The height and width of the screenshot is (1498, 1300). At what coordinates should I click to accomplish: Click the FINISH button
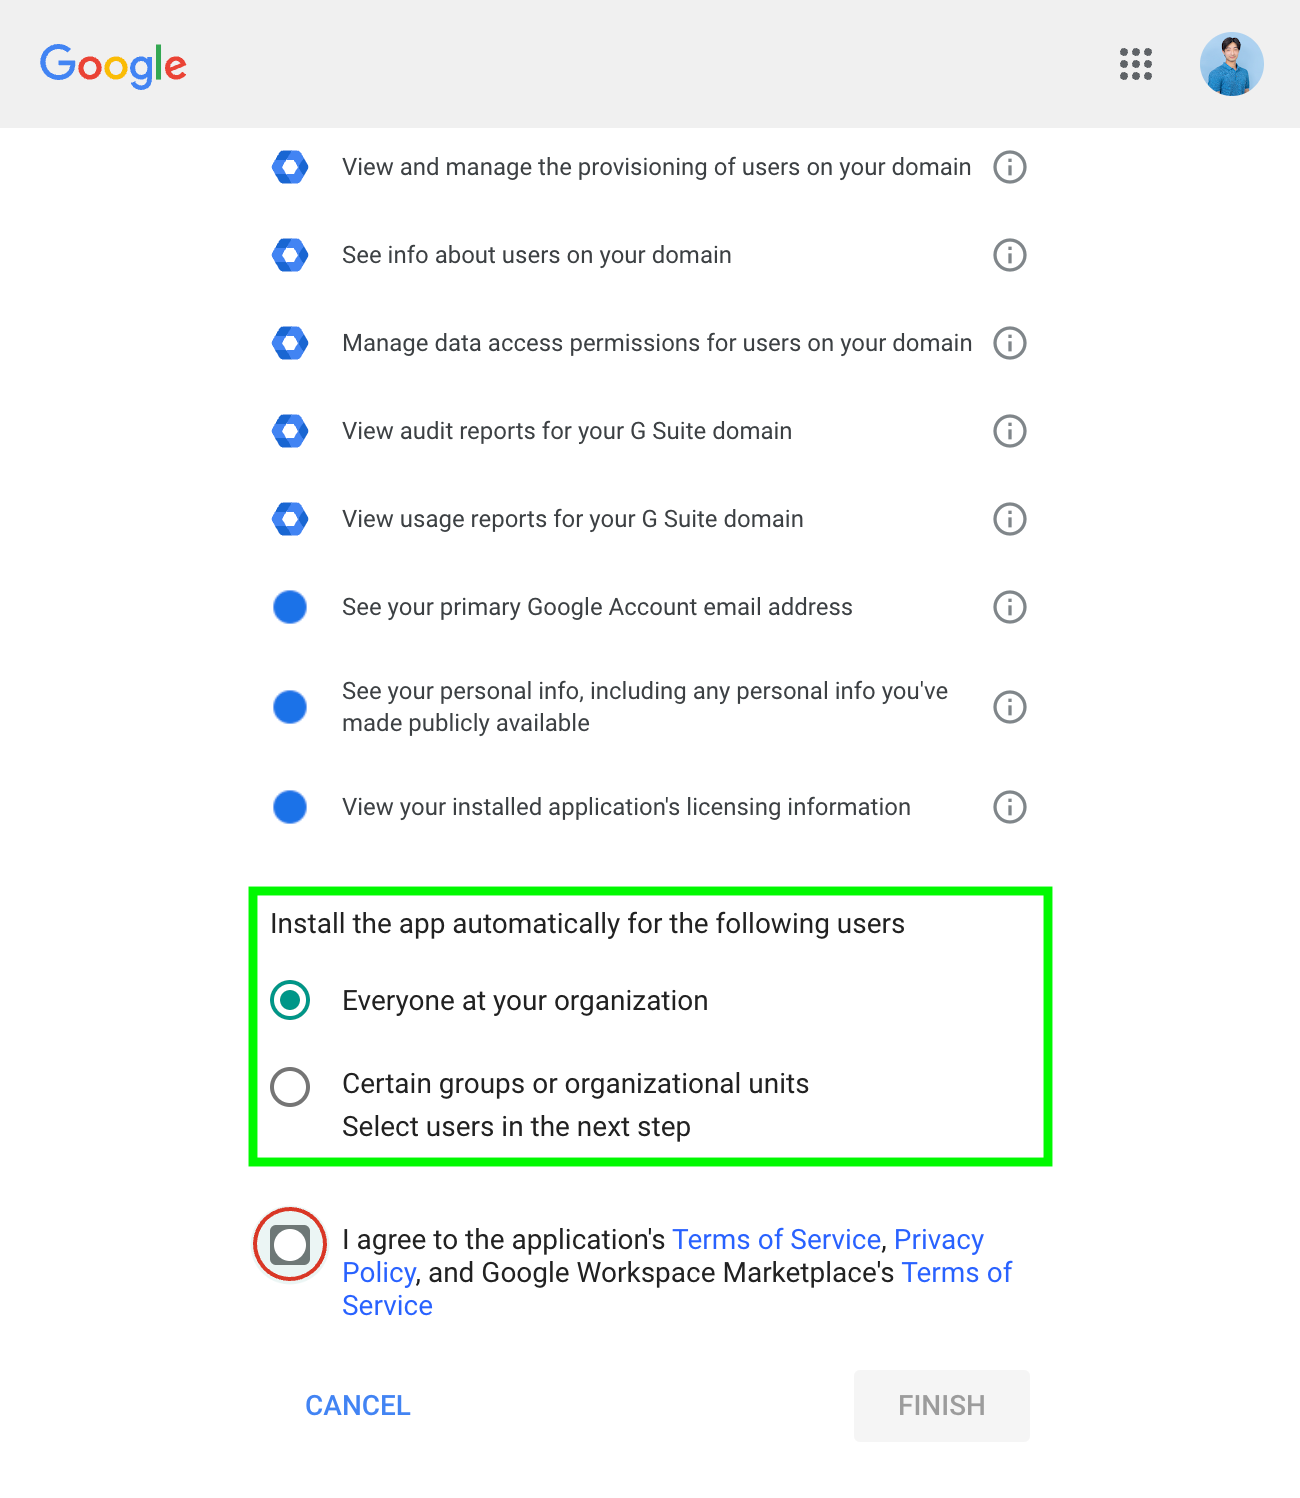(942, 1406)
